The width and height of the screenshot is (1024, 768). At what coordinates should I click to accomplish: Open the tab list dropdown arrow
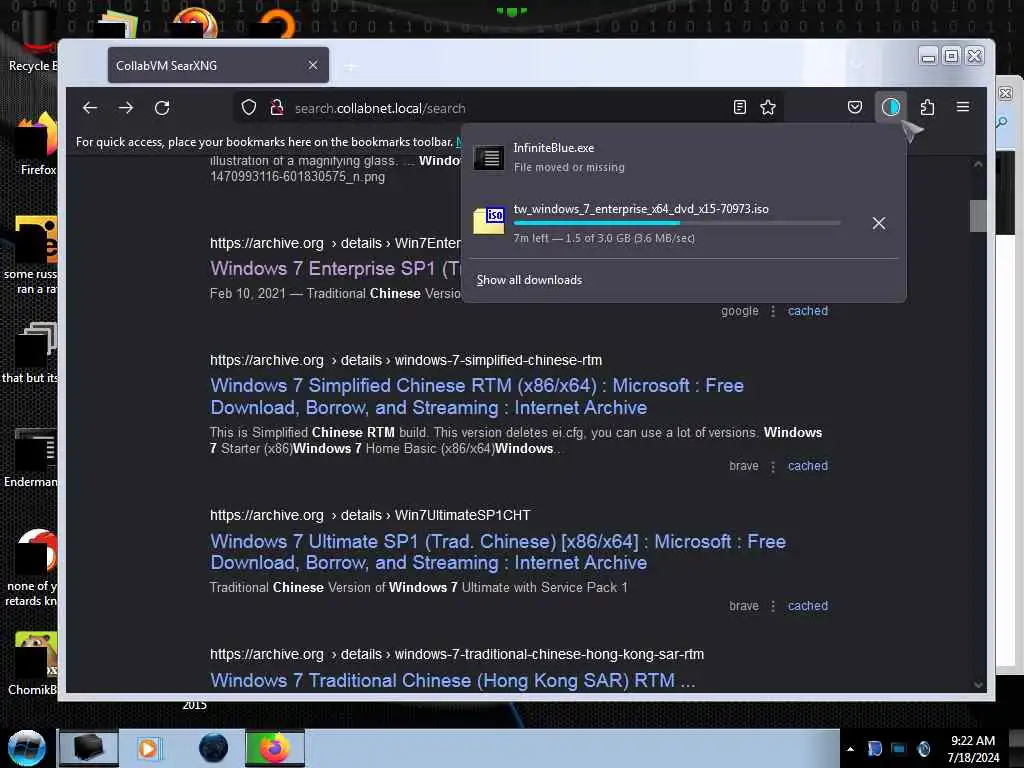pos(857,65)
